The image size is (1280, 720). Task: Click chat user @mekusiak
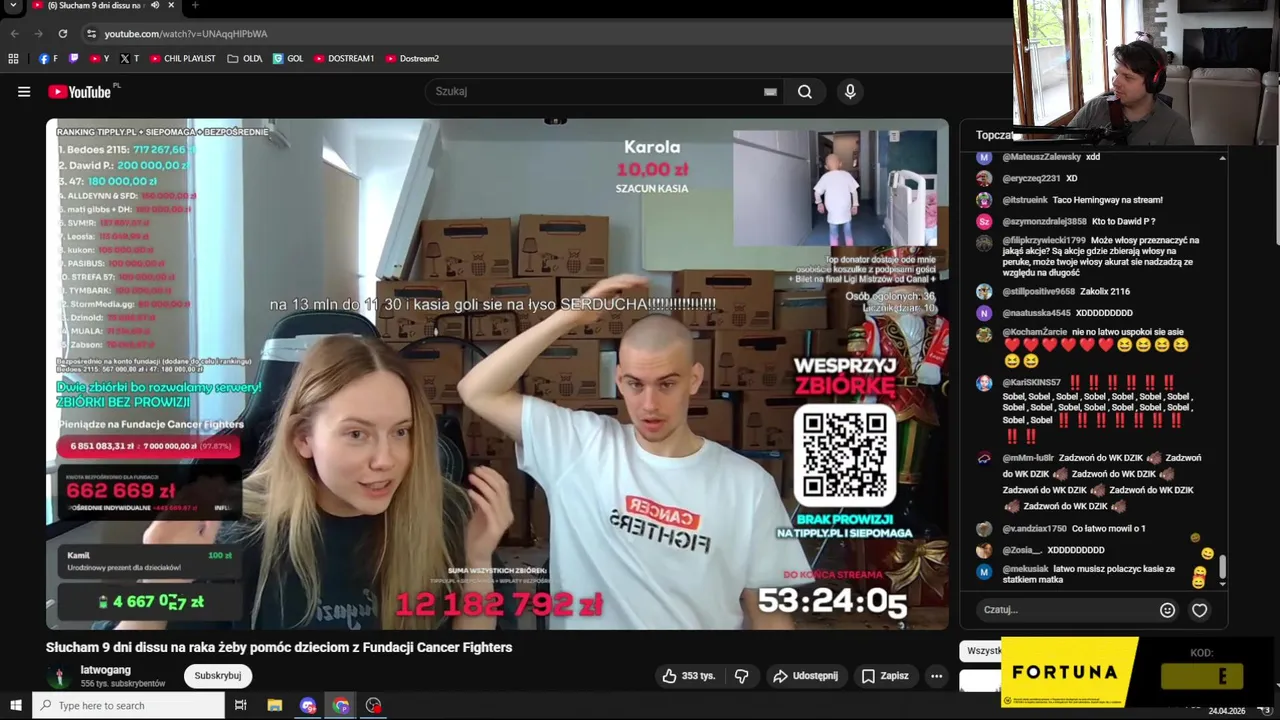click(1025, 569)
